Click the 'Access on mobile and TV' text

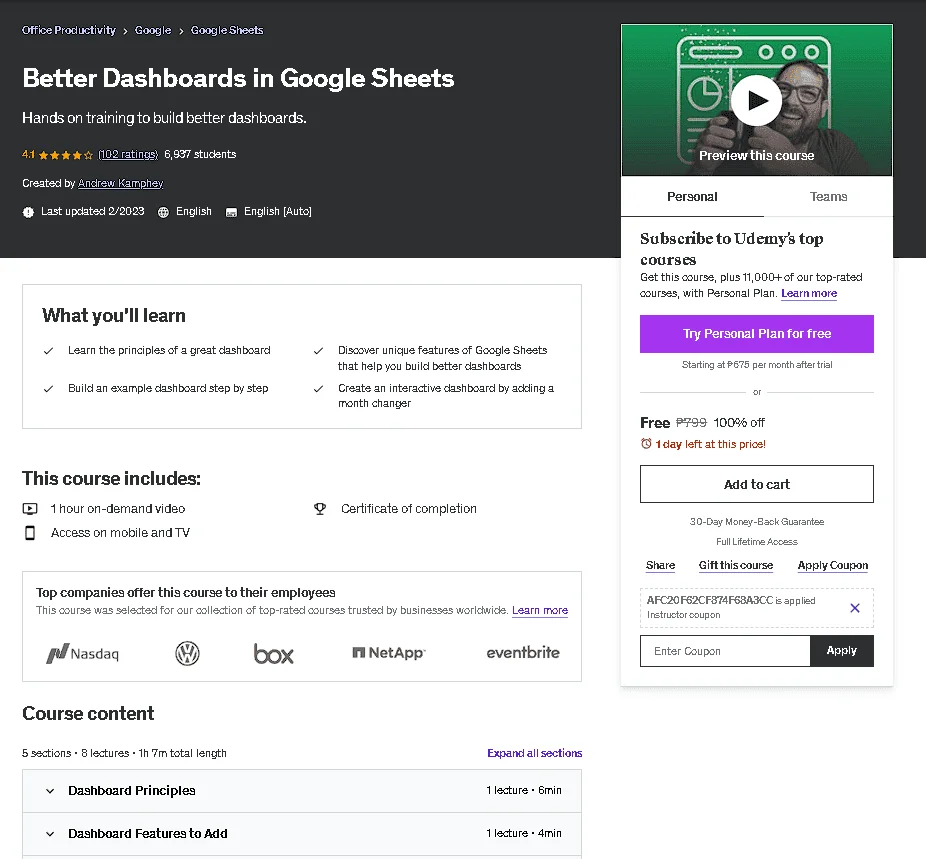pyautogui.click(x=120, y=533)
